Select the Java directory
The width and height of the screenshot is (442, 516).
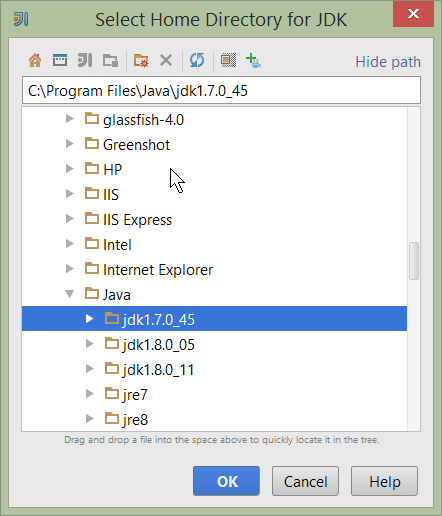[x=116, y=295]
